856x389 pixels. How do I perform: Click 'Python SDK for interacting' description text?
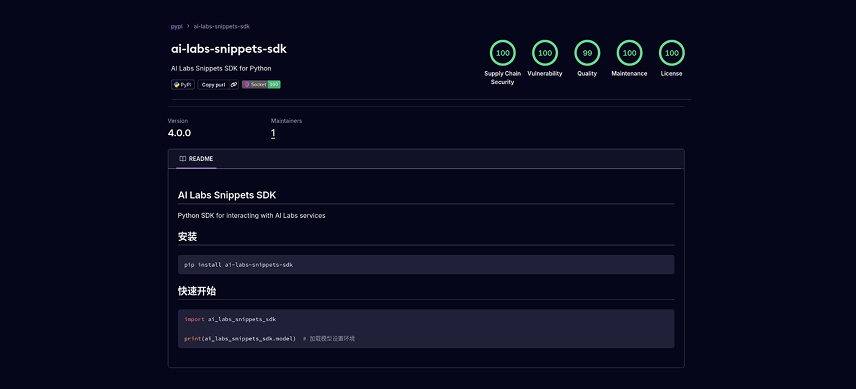coord(252,216)
